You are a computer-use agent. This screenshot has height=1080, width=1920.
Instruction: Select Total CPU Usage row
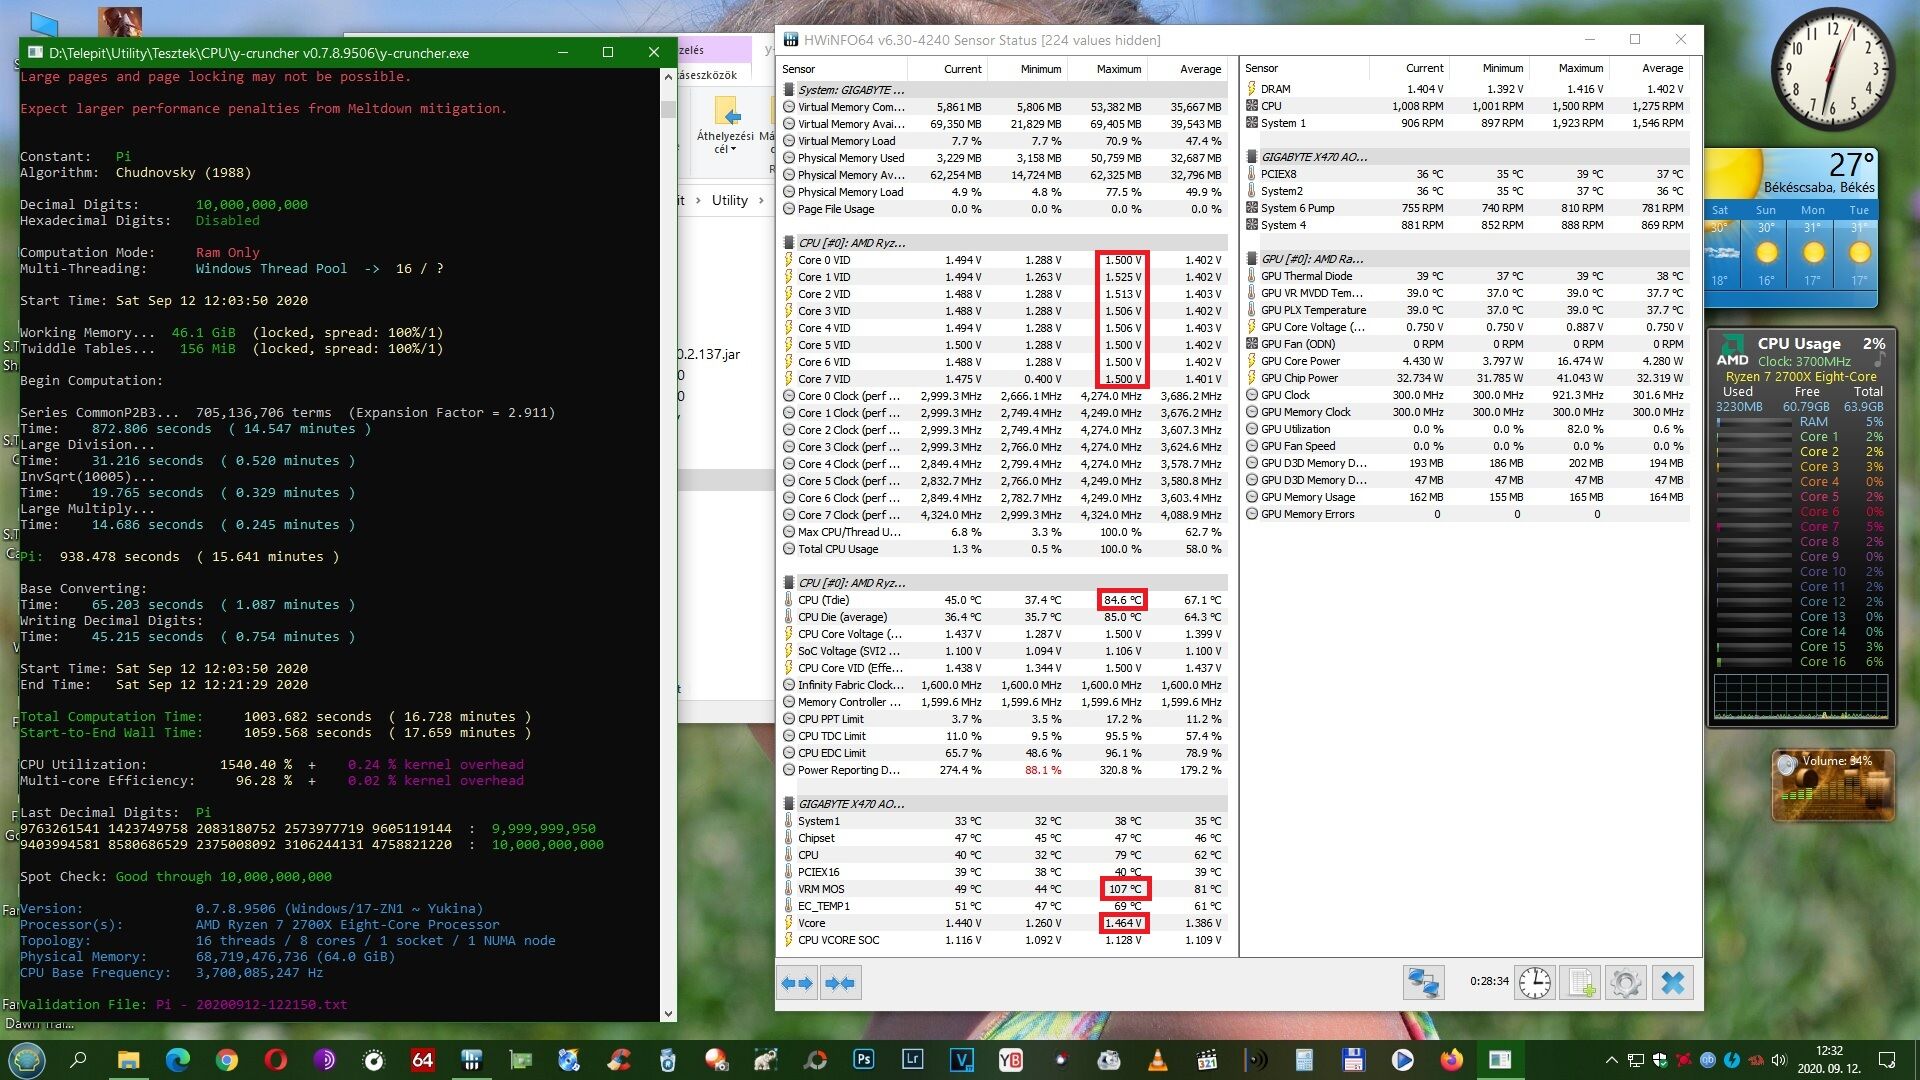point(1003,549)
